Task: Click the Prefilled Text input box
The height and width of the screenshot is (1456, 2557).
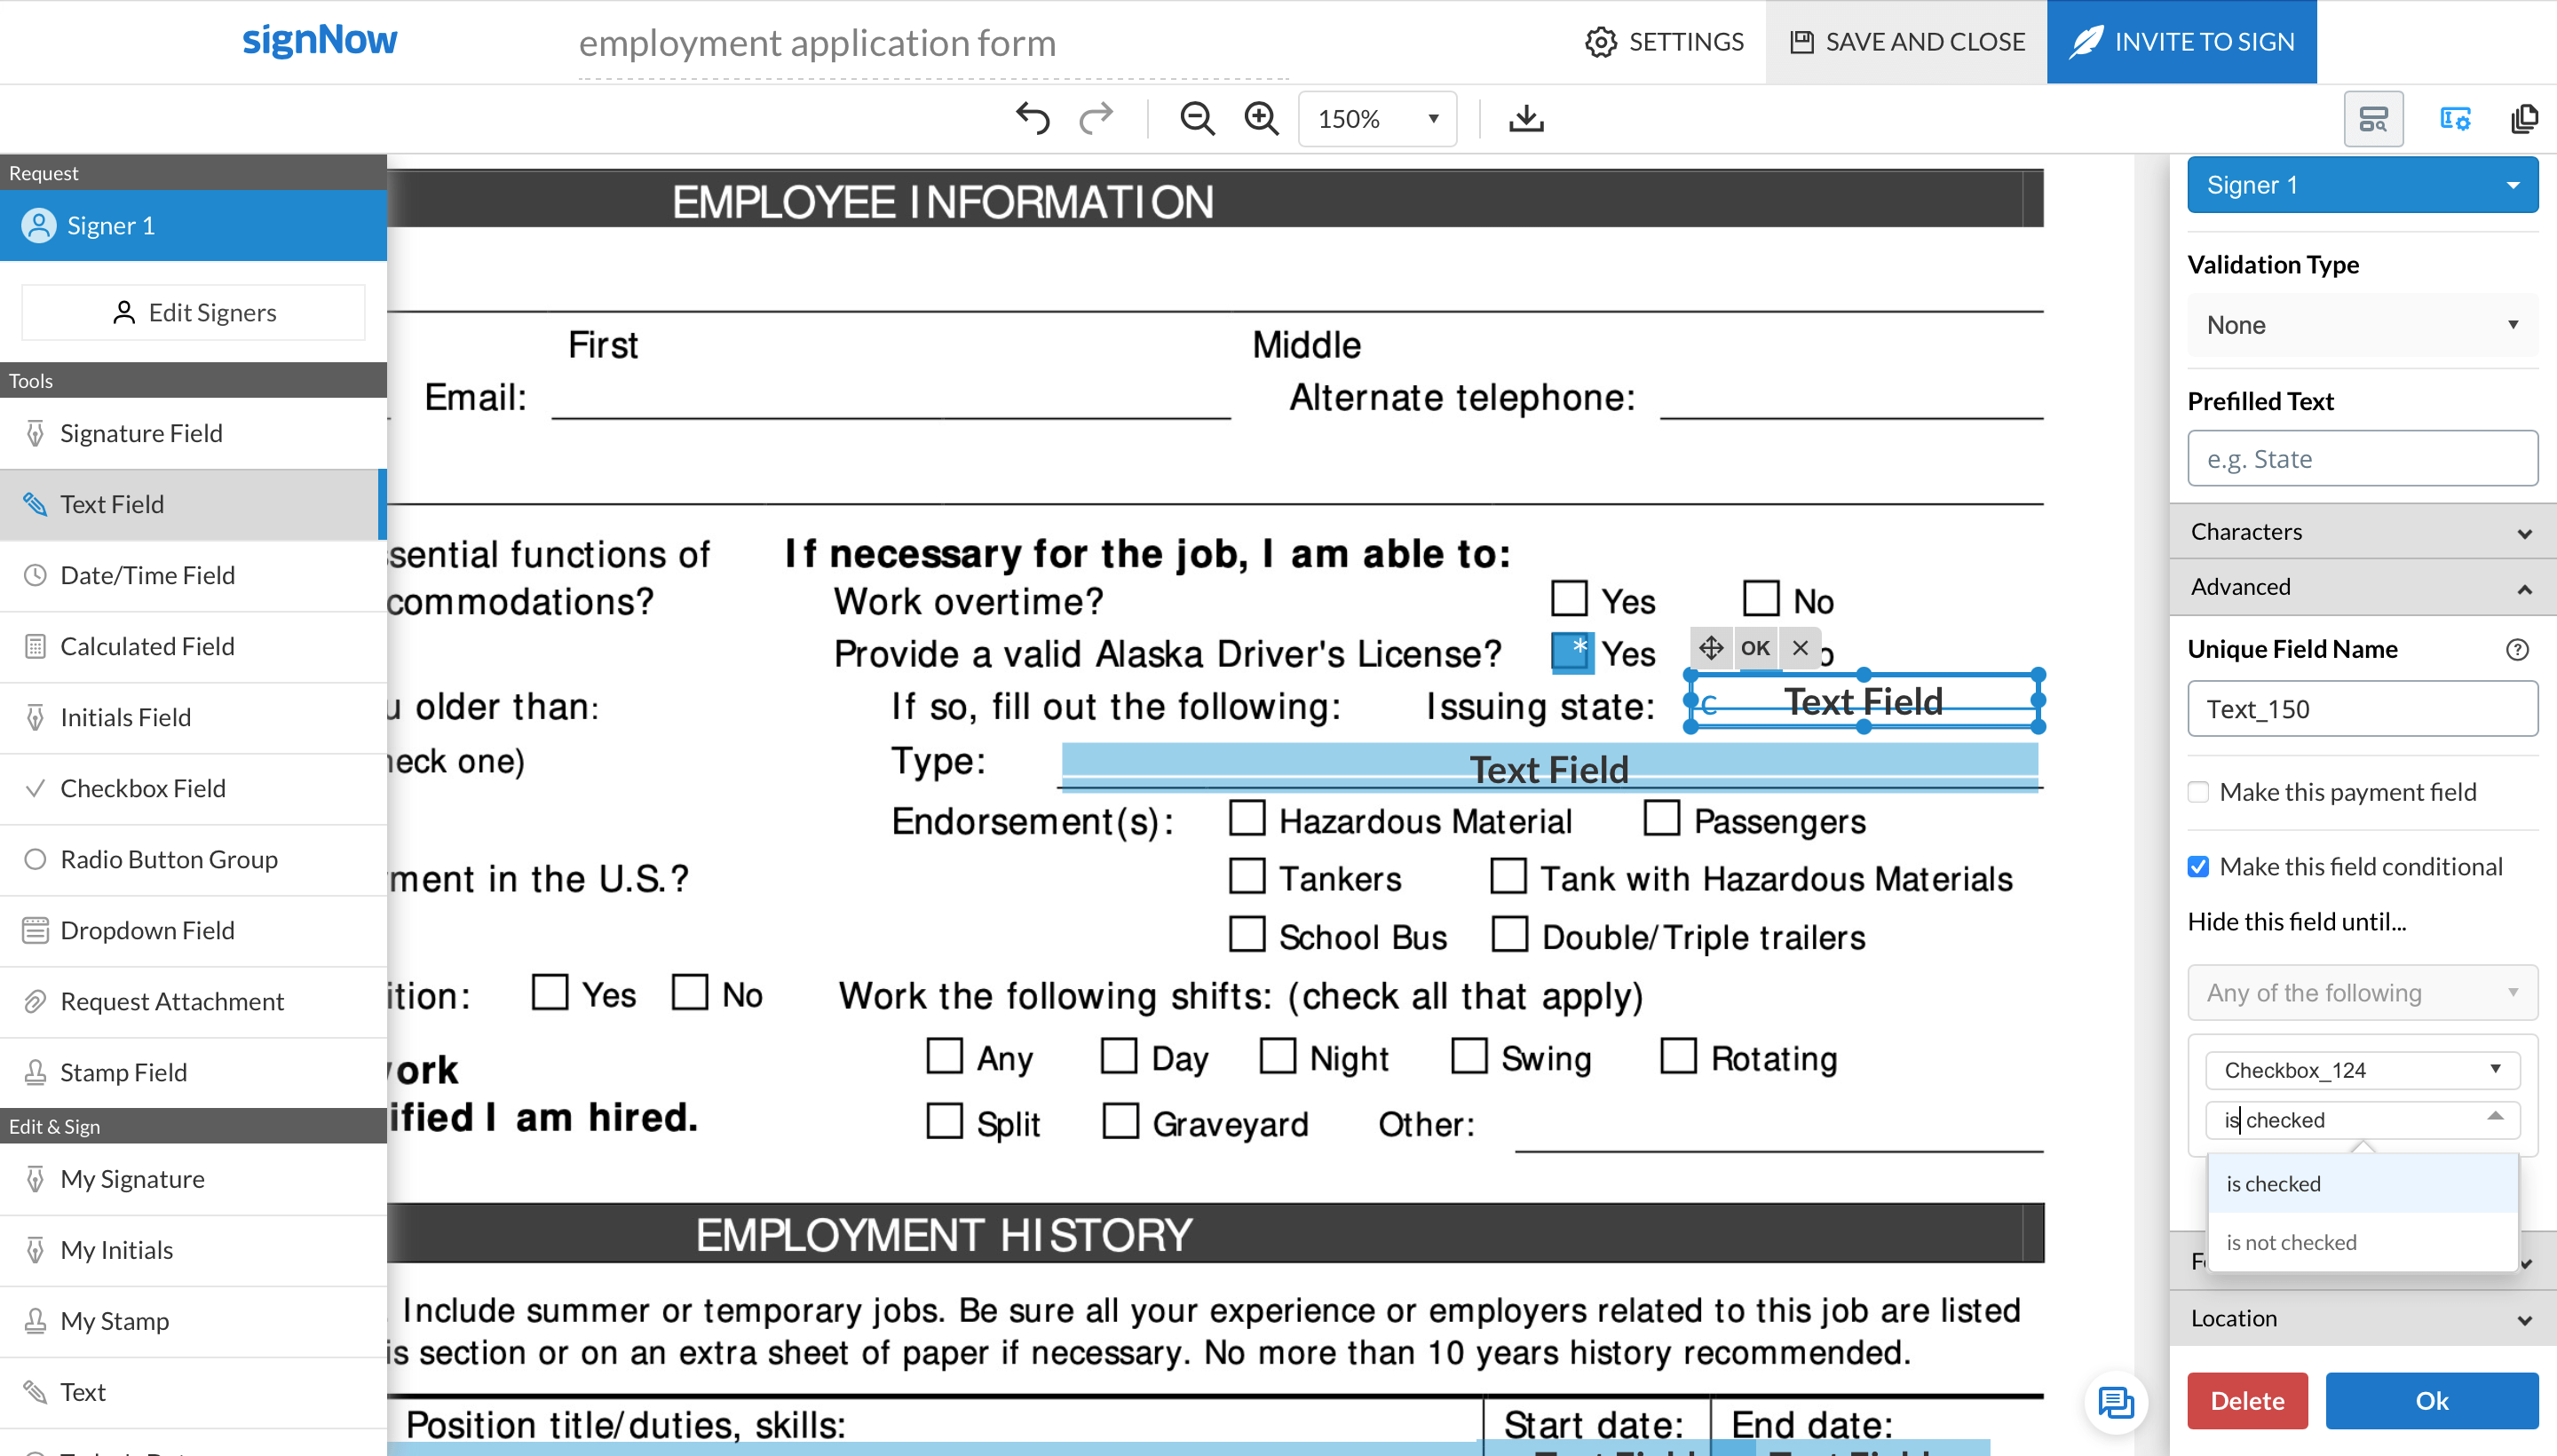Action: [x=2362, y=459]
